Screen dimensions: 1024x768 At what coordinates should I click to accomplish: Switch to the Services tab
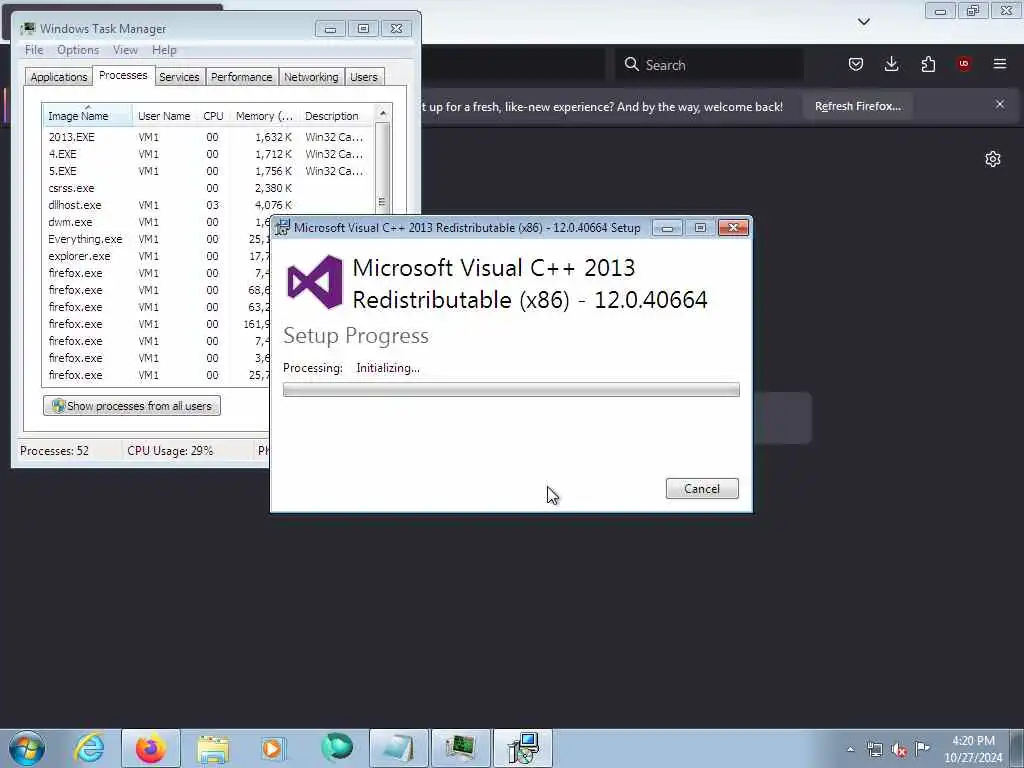[x=179, y=76]
